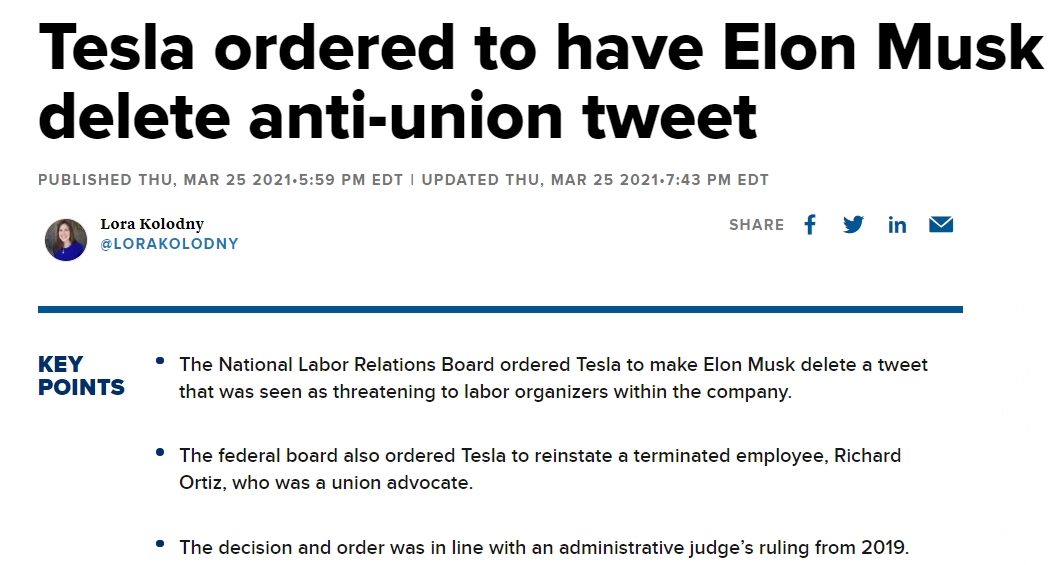Select the key point mentioning Richard Ortiz

539,469
